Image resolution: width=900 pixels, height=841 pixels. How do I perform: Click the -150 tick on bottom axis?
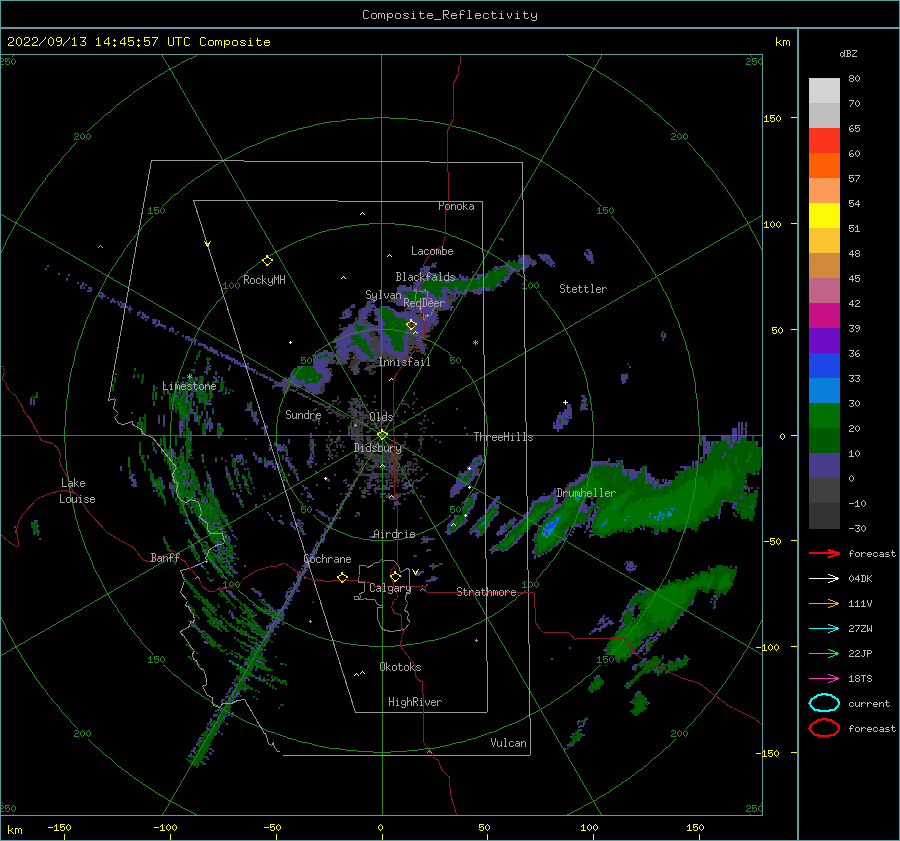point(59,827)
